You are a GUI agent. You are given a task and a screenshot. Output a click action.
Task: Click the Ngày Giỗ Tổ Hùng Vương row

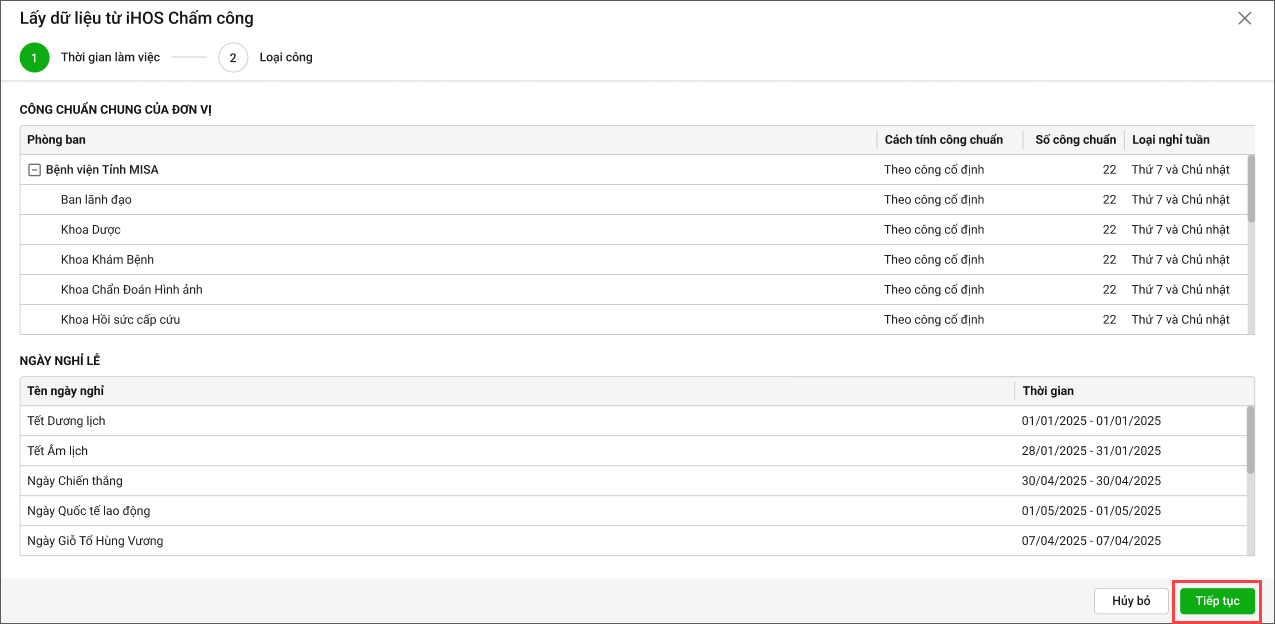[x=95, y=541]
